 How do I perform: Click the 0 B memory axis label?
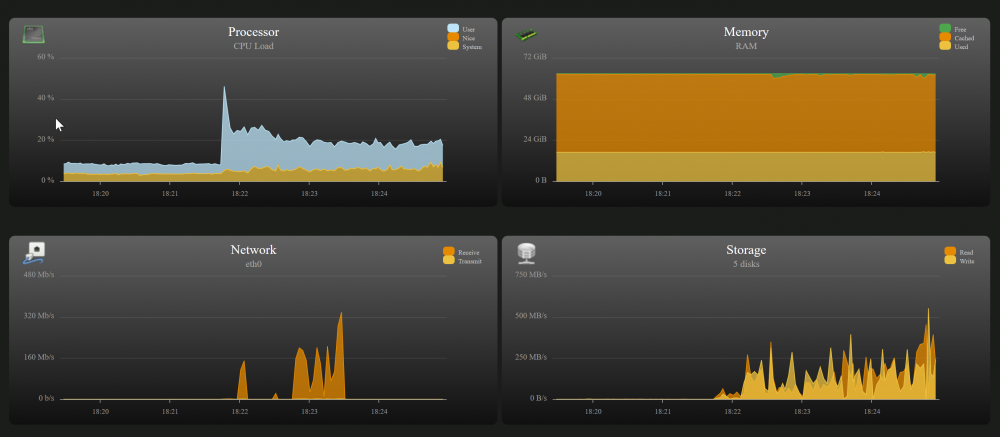(541, 181)
